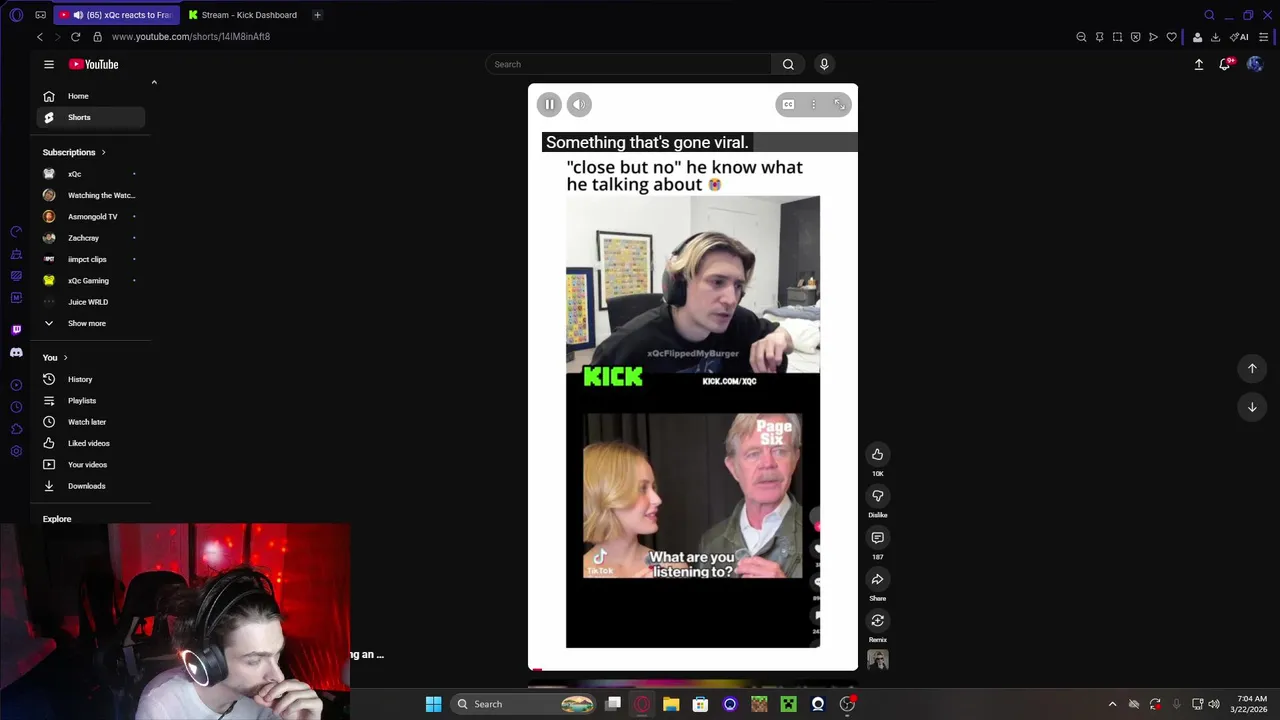Open Liked videos
The image size is (1280, 720).
[x=91, y=443]
